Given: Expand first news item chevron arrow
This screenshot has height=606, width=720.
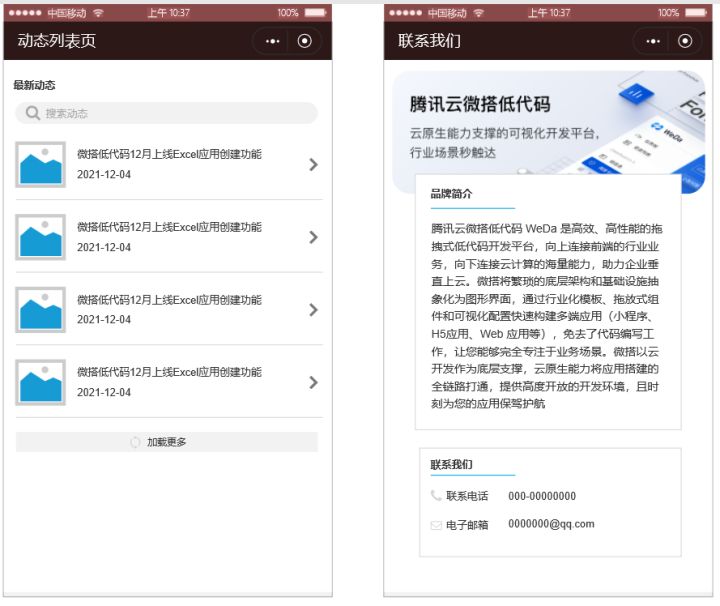Looking at the screenshot, I should 314,164.
